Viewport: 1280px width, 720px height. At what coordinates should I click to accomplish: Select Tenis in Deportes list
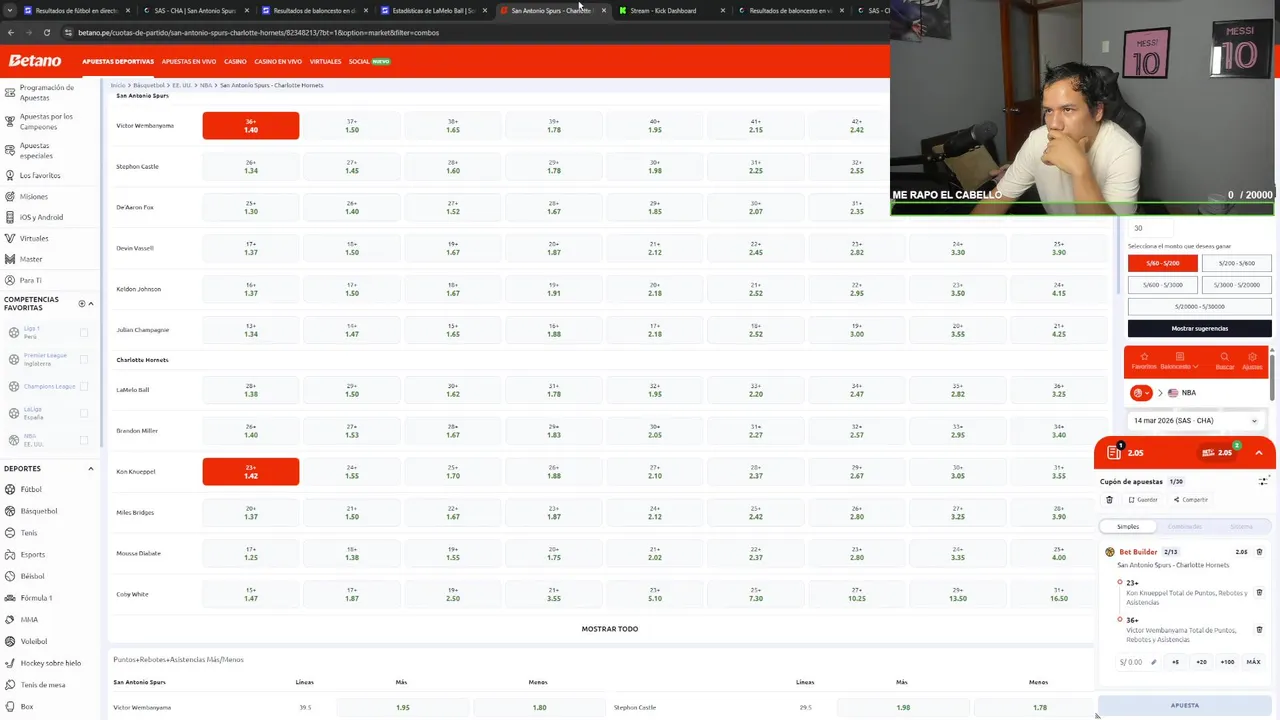point(28,533)
